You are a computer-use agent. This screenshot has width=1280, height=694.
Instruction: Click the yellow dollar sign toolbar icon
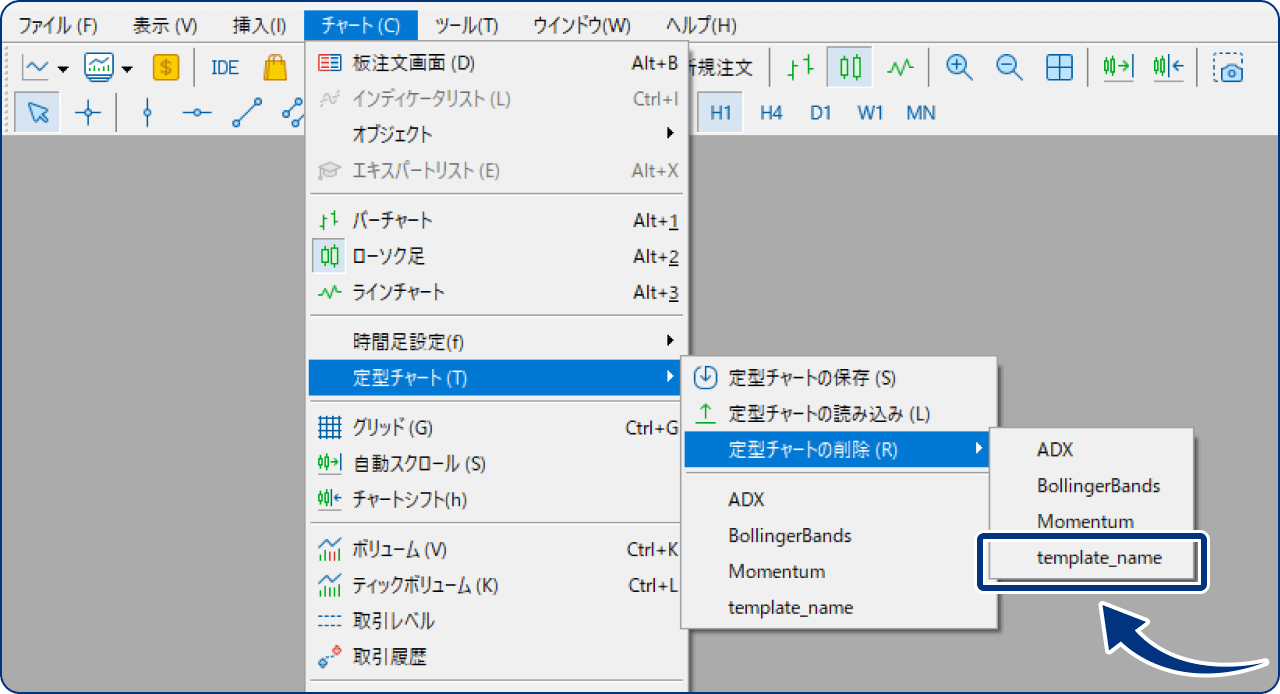point(166,67)
